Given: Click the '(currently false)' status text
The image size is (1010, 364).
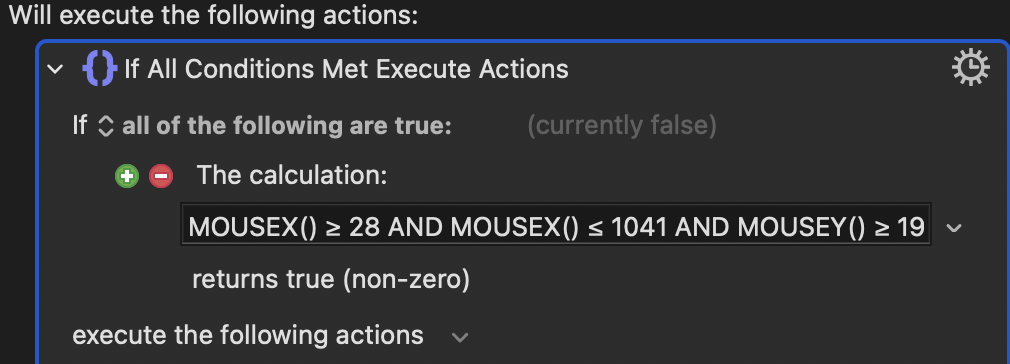Looking at the screenshot, I should point(622,126).
